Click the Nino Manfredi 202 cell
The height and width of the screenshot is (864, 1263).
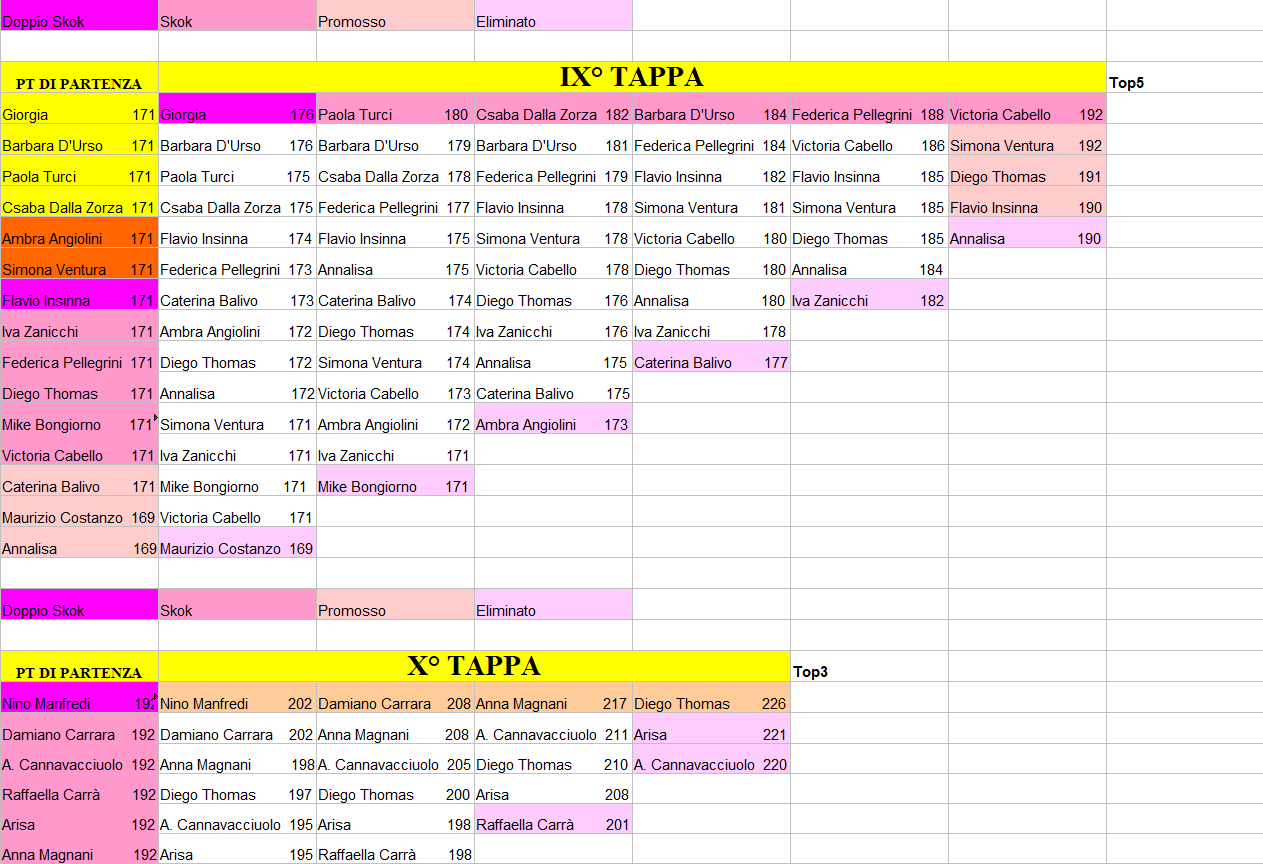click(x=237, y=704)
